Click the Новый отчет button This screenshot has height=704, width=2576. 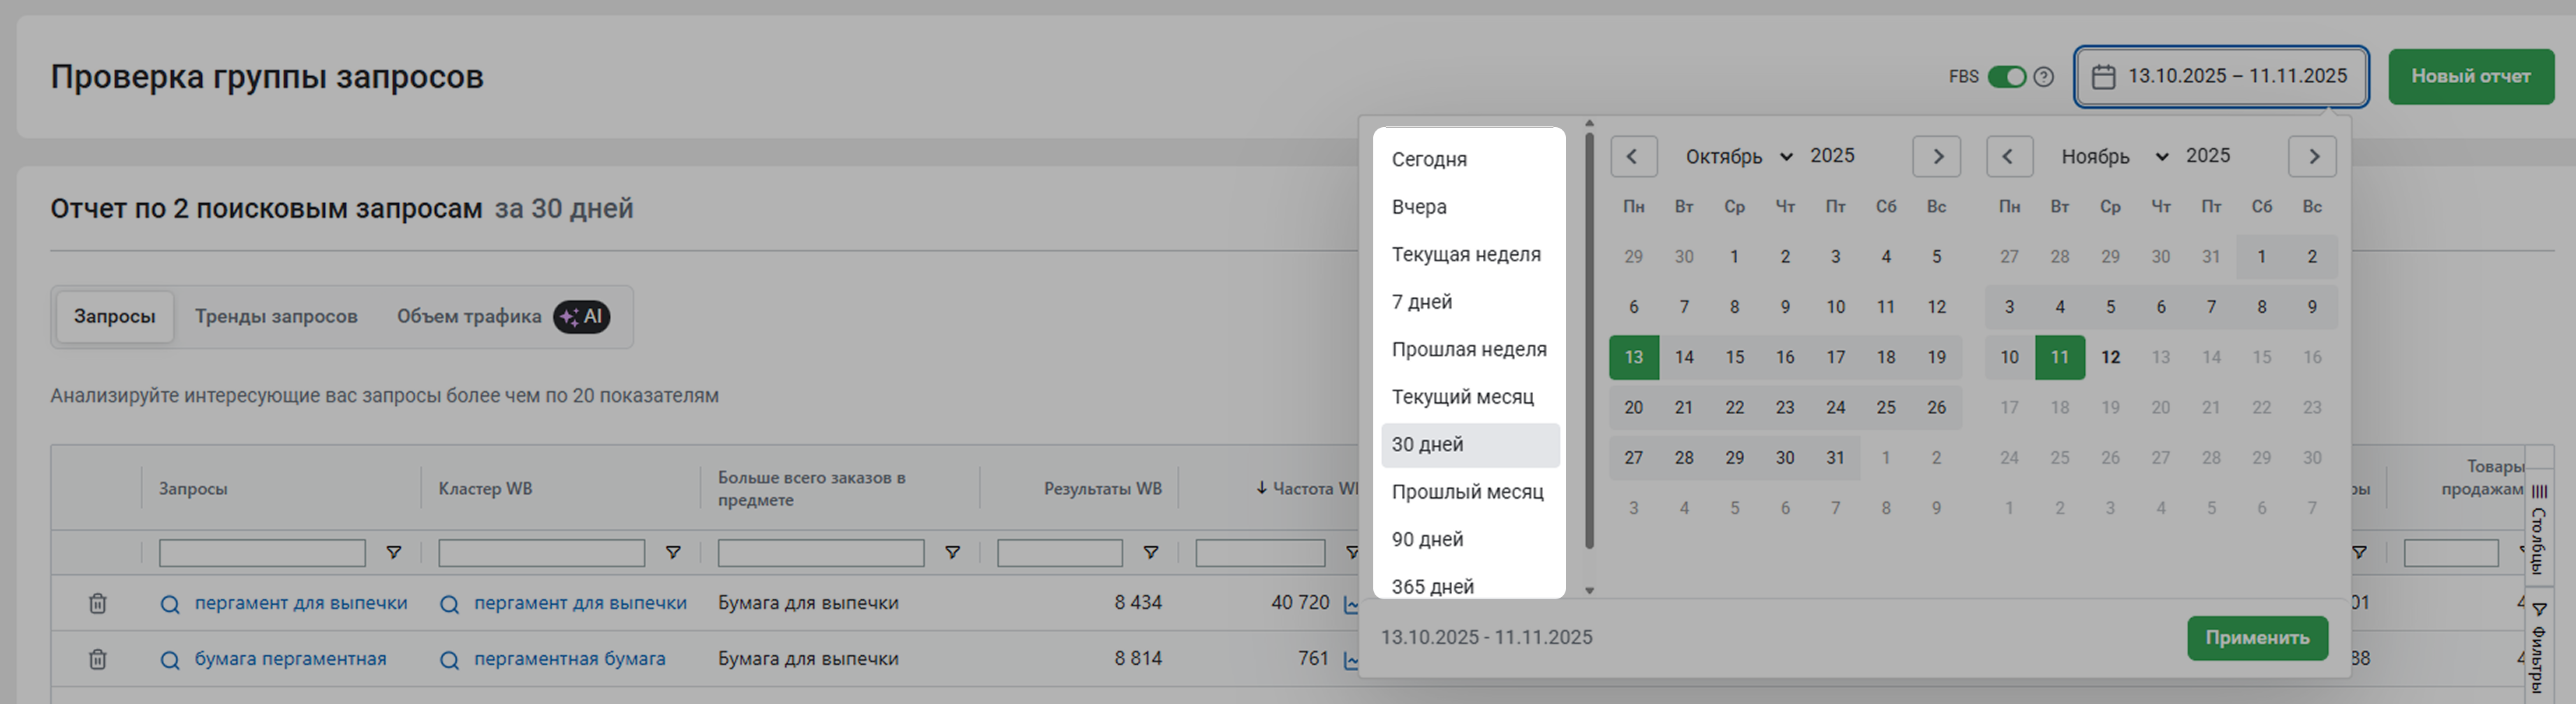2470,77
